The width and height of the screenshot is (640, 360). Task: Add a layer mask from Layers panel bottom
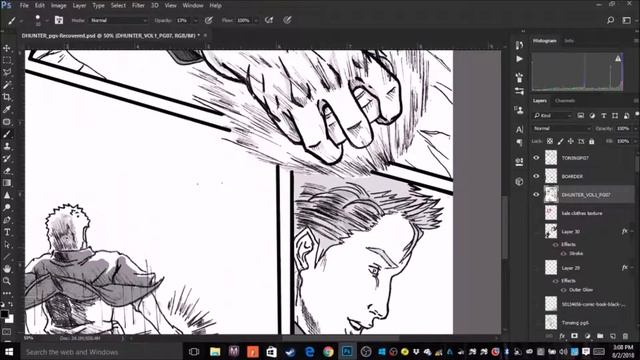[575, 336]
